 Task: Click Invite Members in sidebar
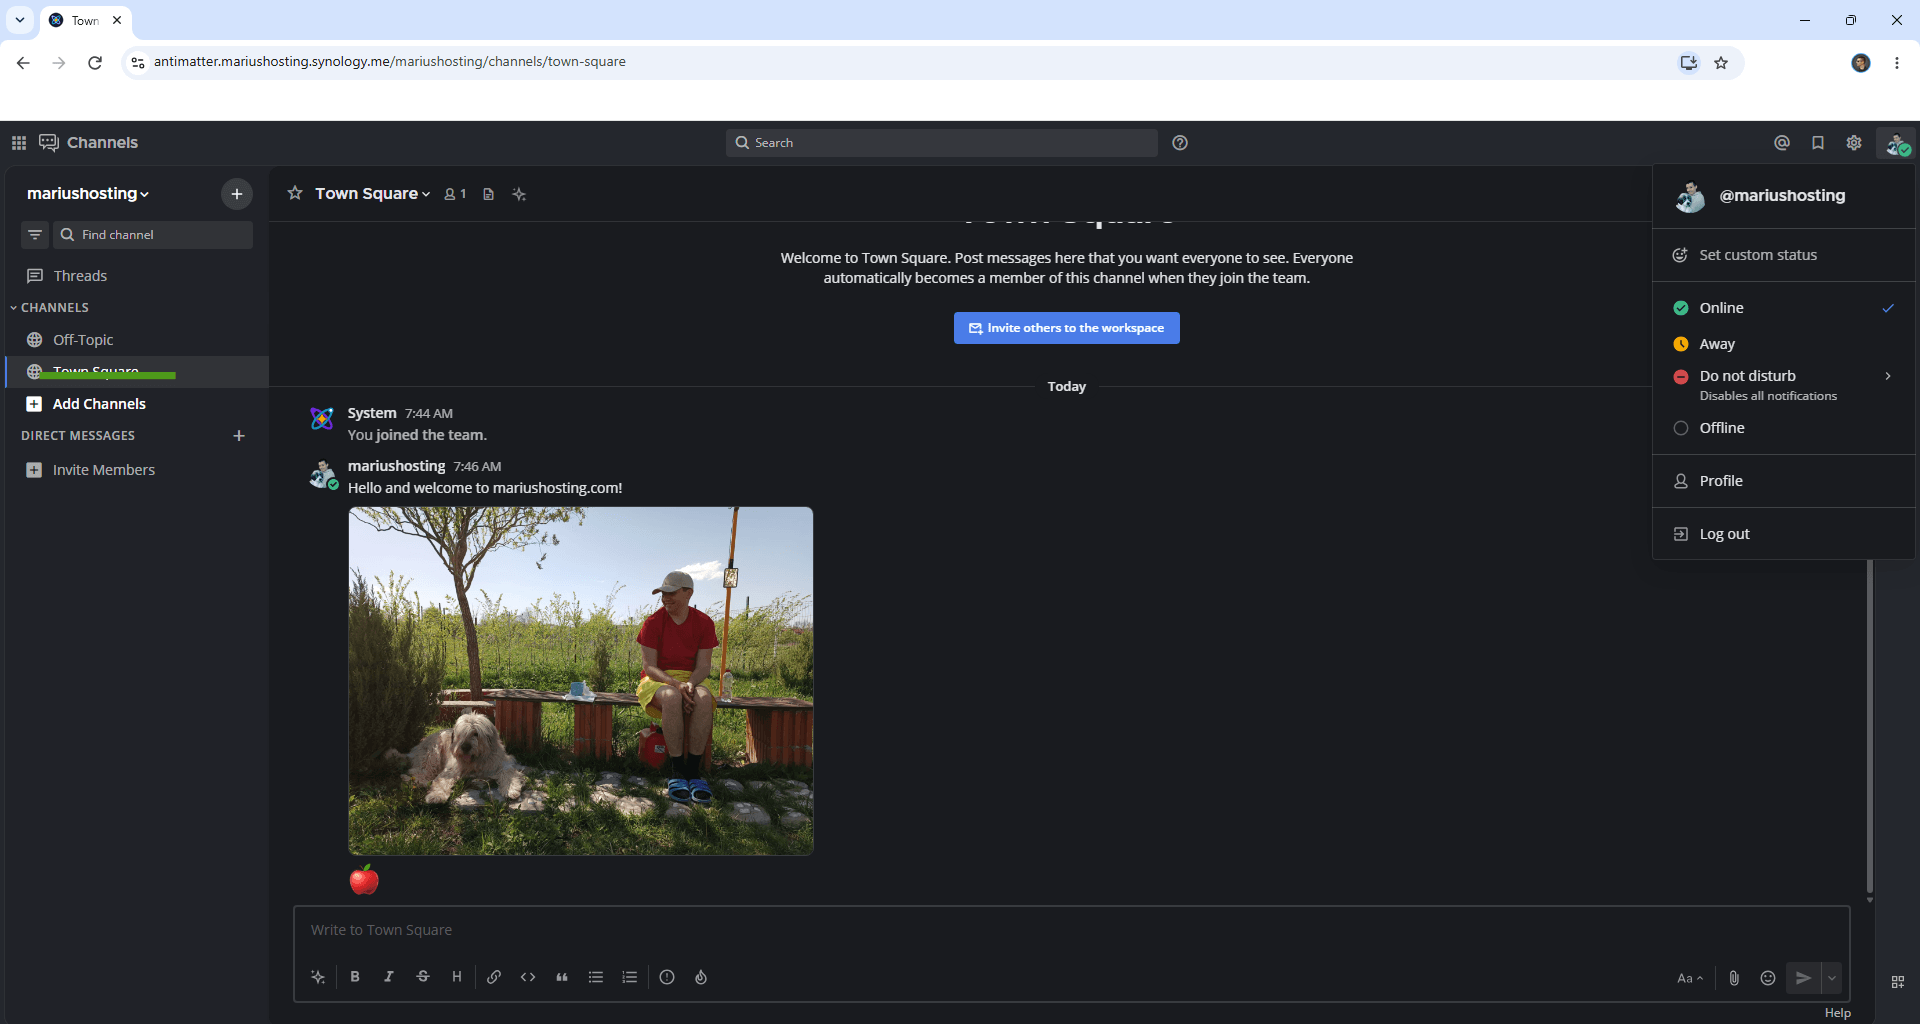[x=137, y=470]
